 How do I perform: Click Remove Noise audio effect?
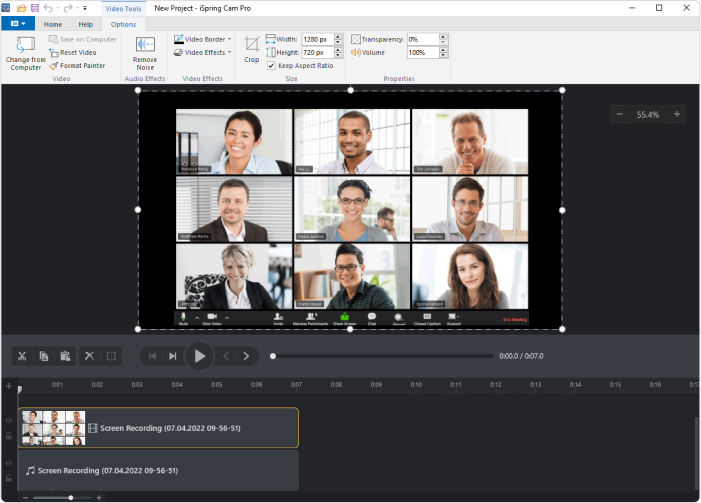(145, 53)
